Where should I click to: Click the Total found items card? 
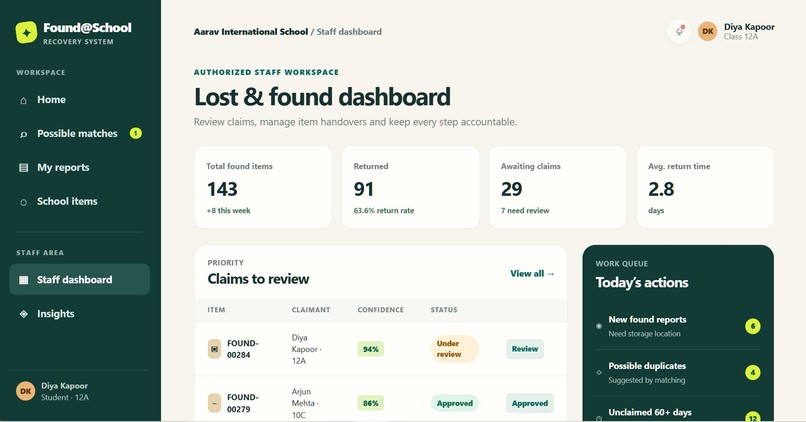pyautogui.click(x=263, y=187)
